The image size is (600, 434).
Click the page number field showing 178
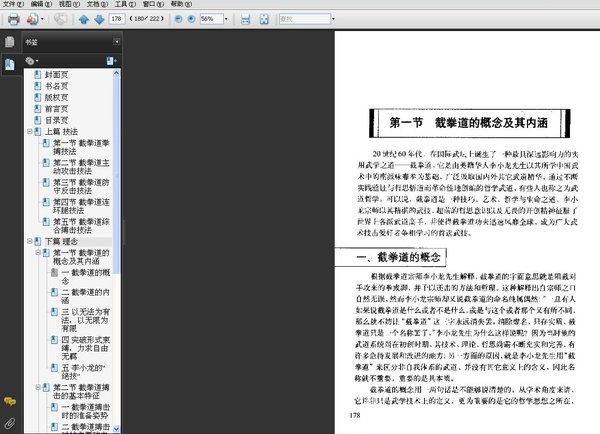pyautogui.click(x=117, y=19)
